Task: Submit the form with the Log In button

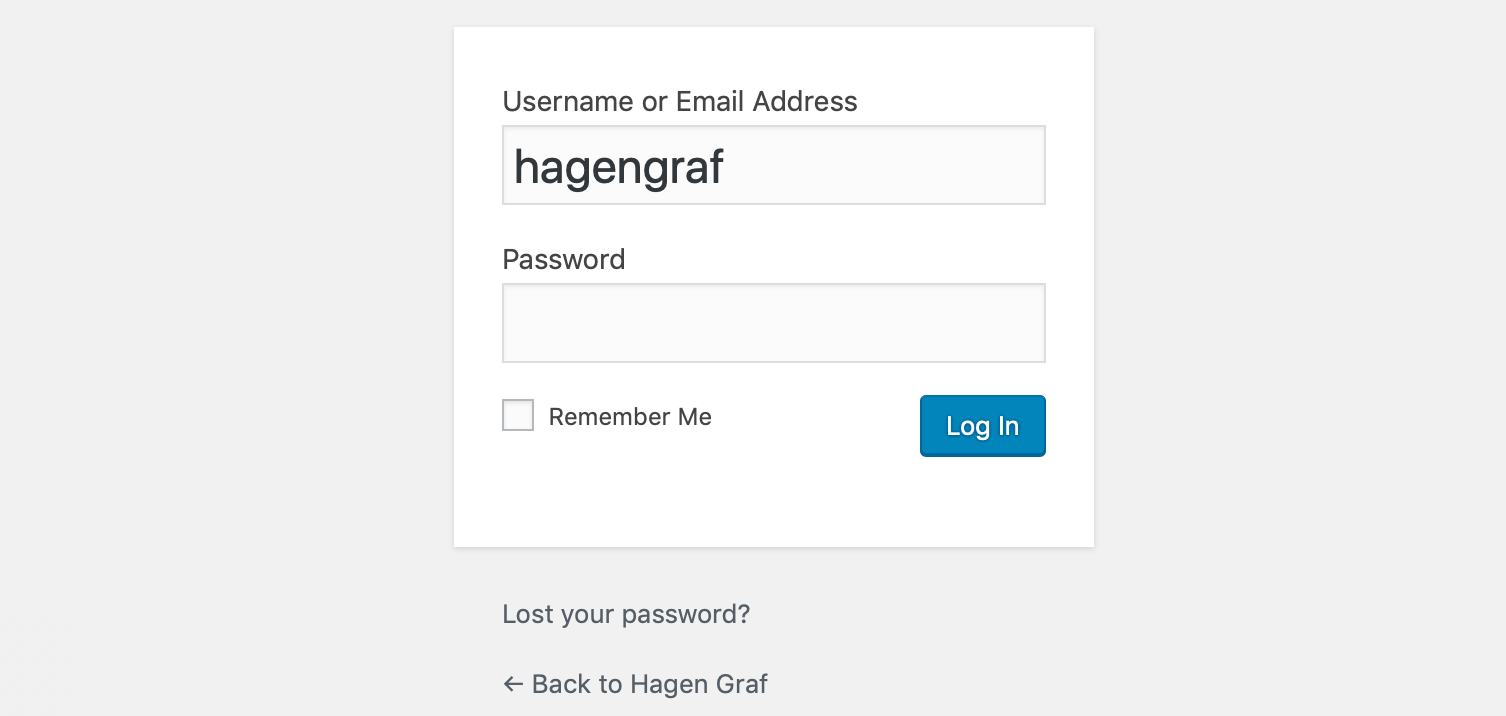Action: (x=982, y=426)
